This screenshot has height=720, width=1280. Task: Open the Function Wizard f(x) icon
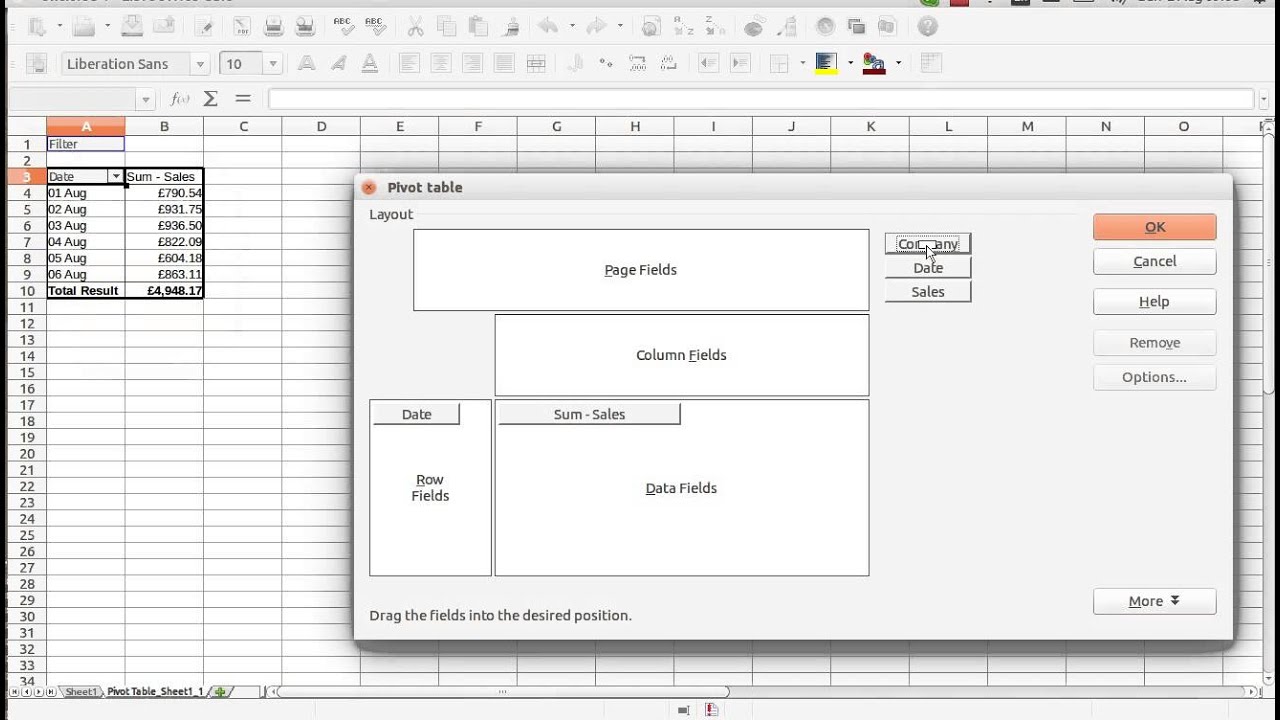180,99
